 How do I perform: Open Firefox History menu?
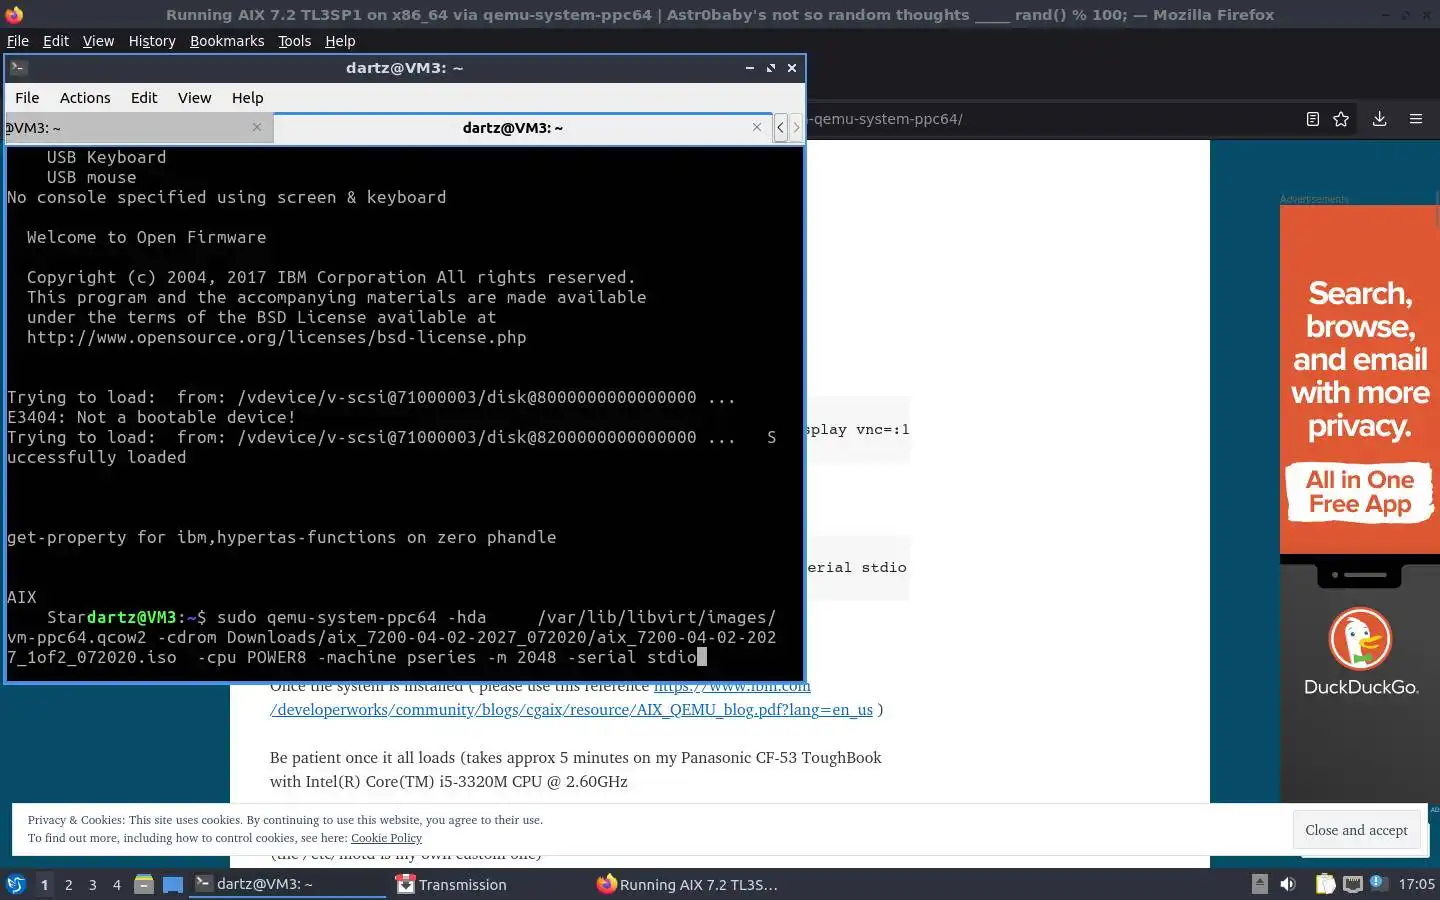(x=152, y=41)
